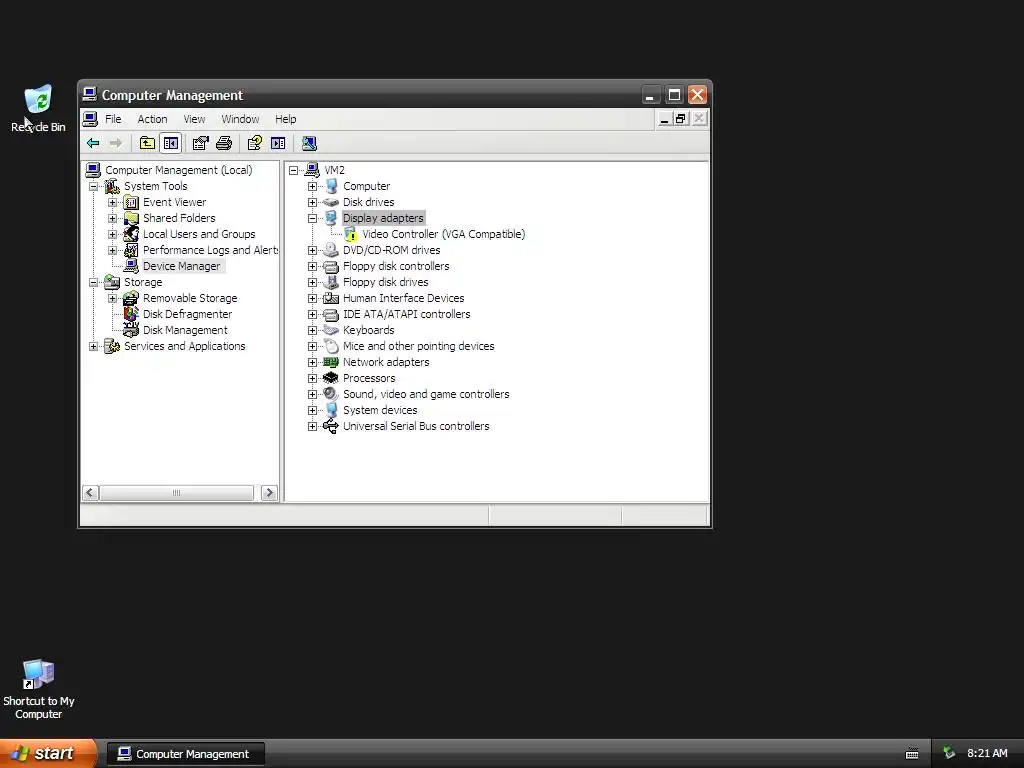Select Video Controller (VGA Compatible) device
This screenshot has height=768, width=1024.
[443, 234]
